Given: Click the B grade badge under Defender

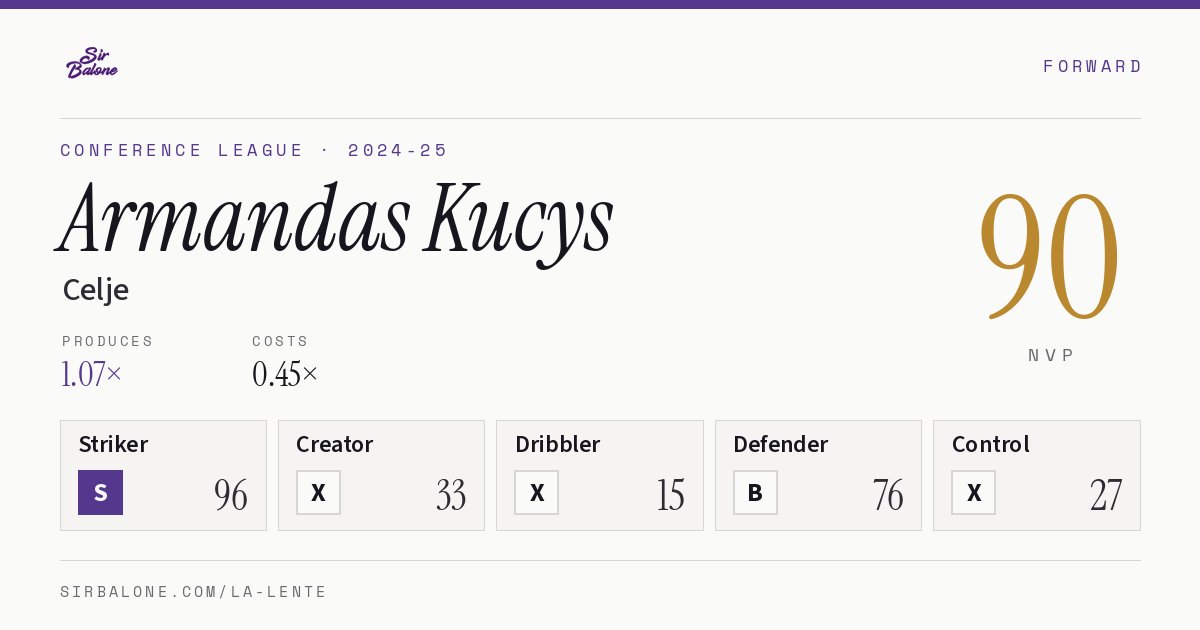Looking at the screenshot, I should pos(755,492).
